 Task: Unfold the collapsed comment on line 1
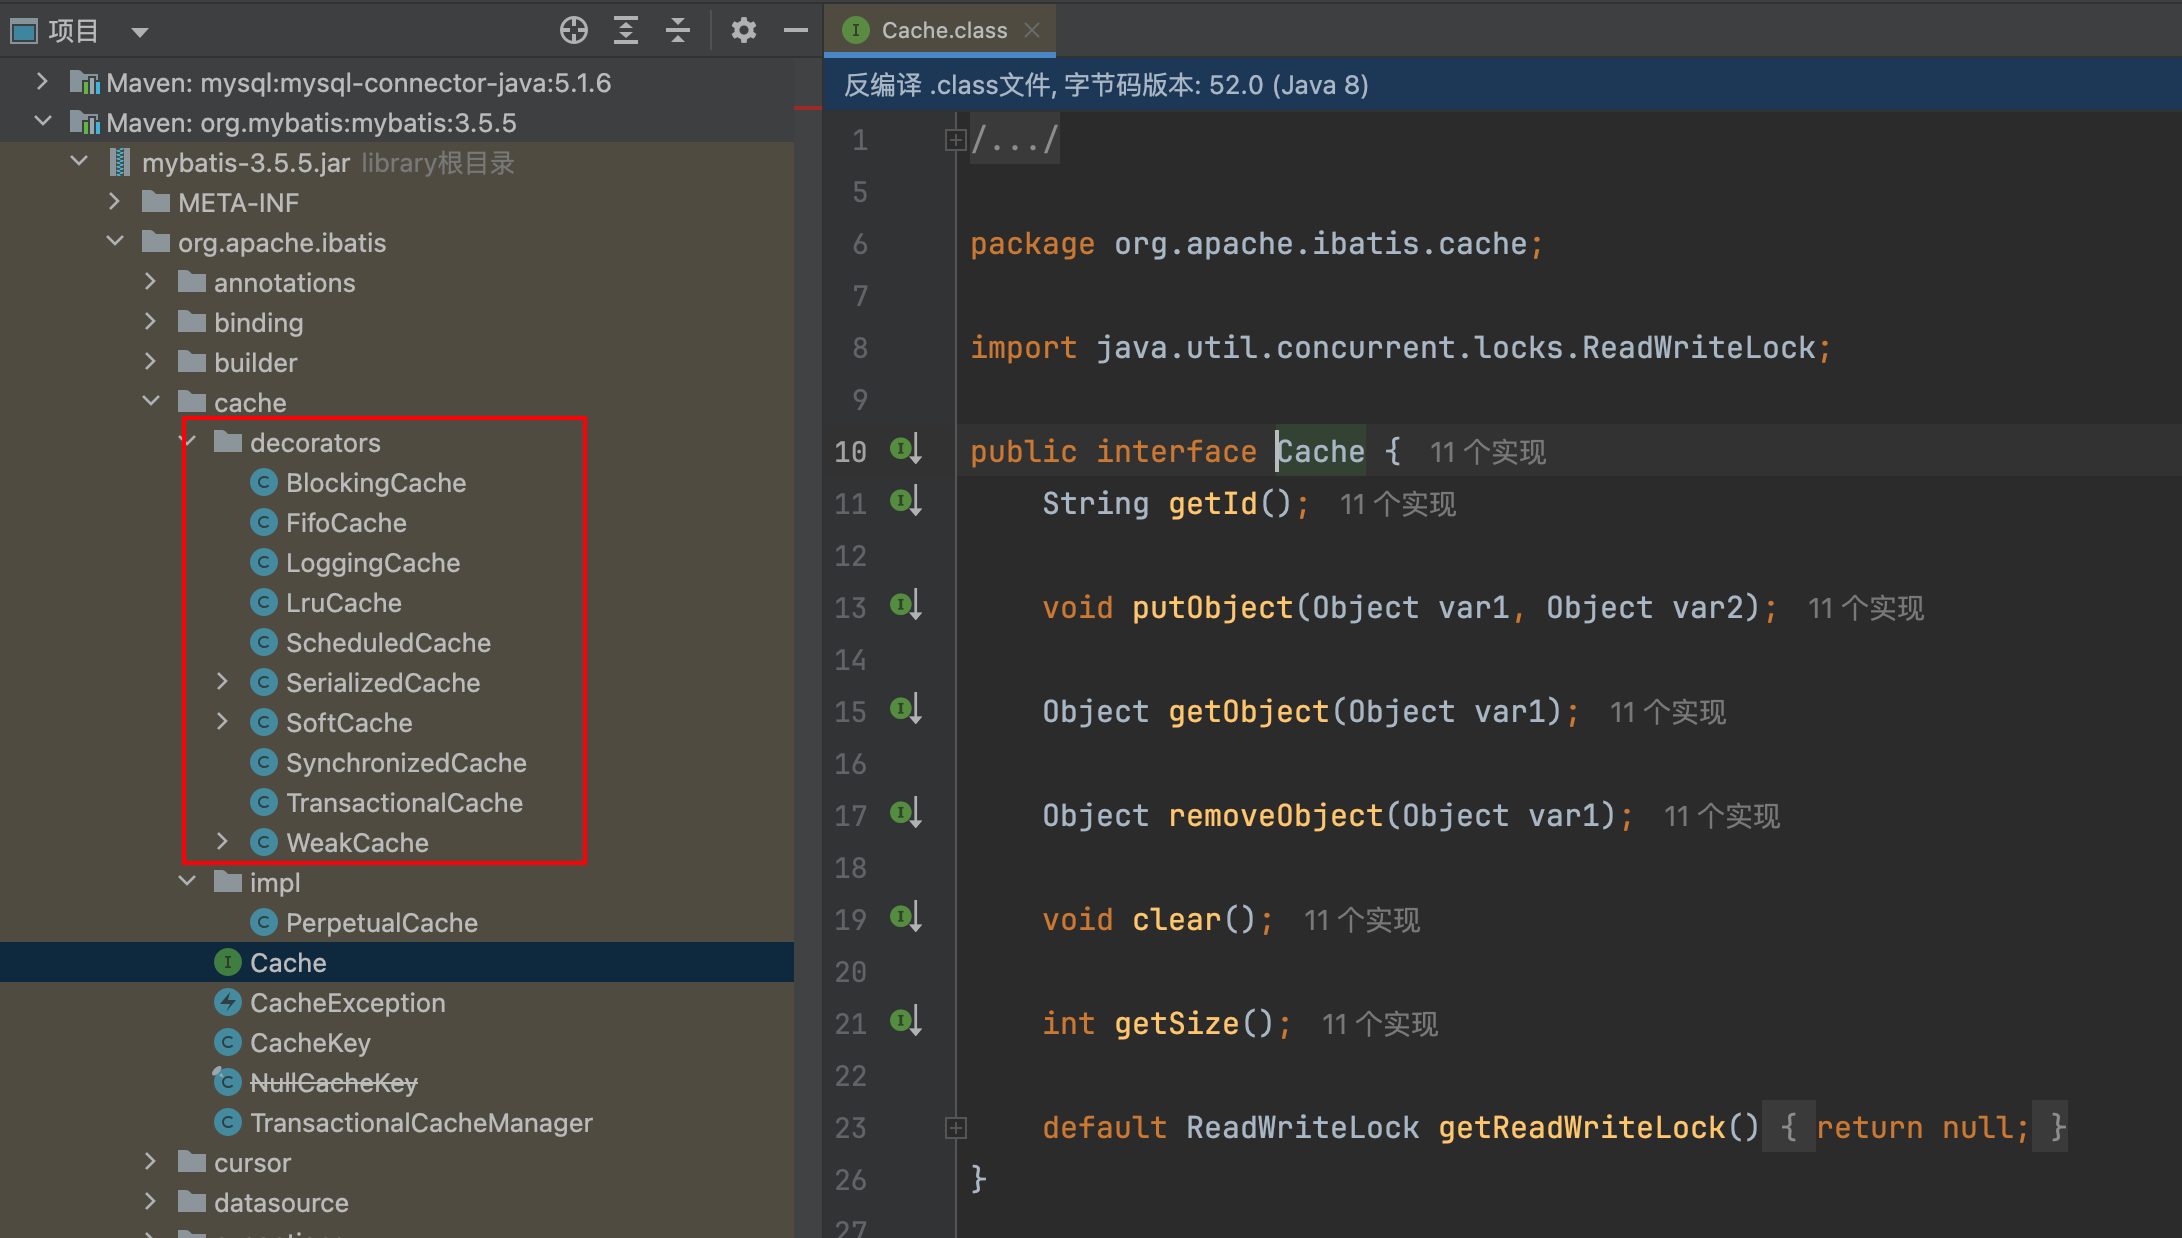(x=955, y=140)
